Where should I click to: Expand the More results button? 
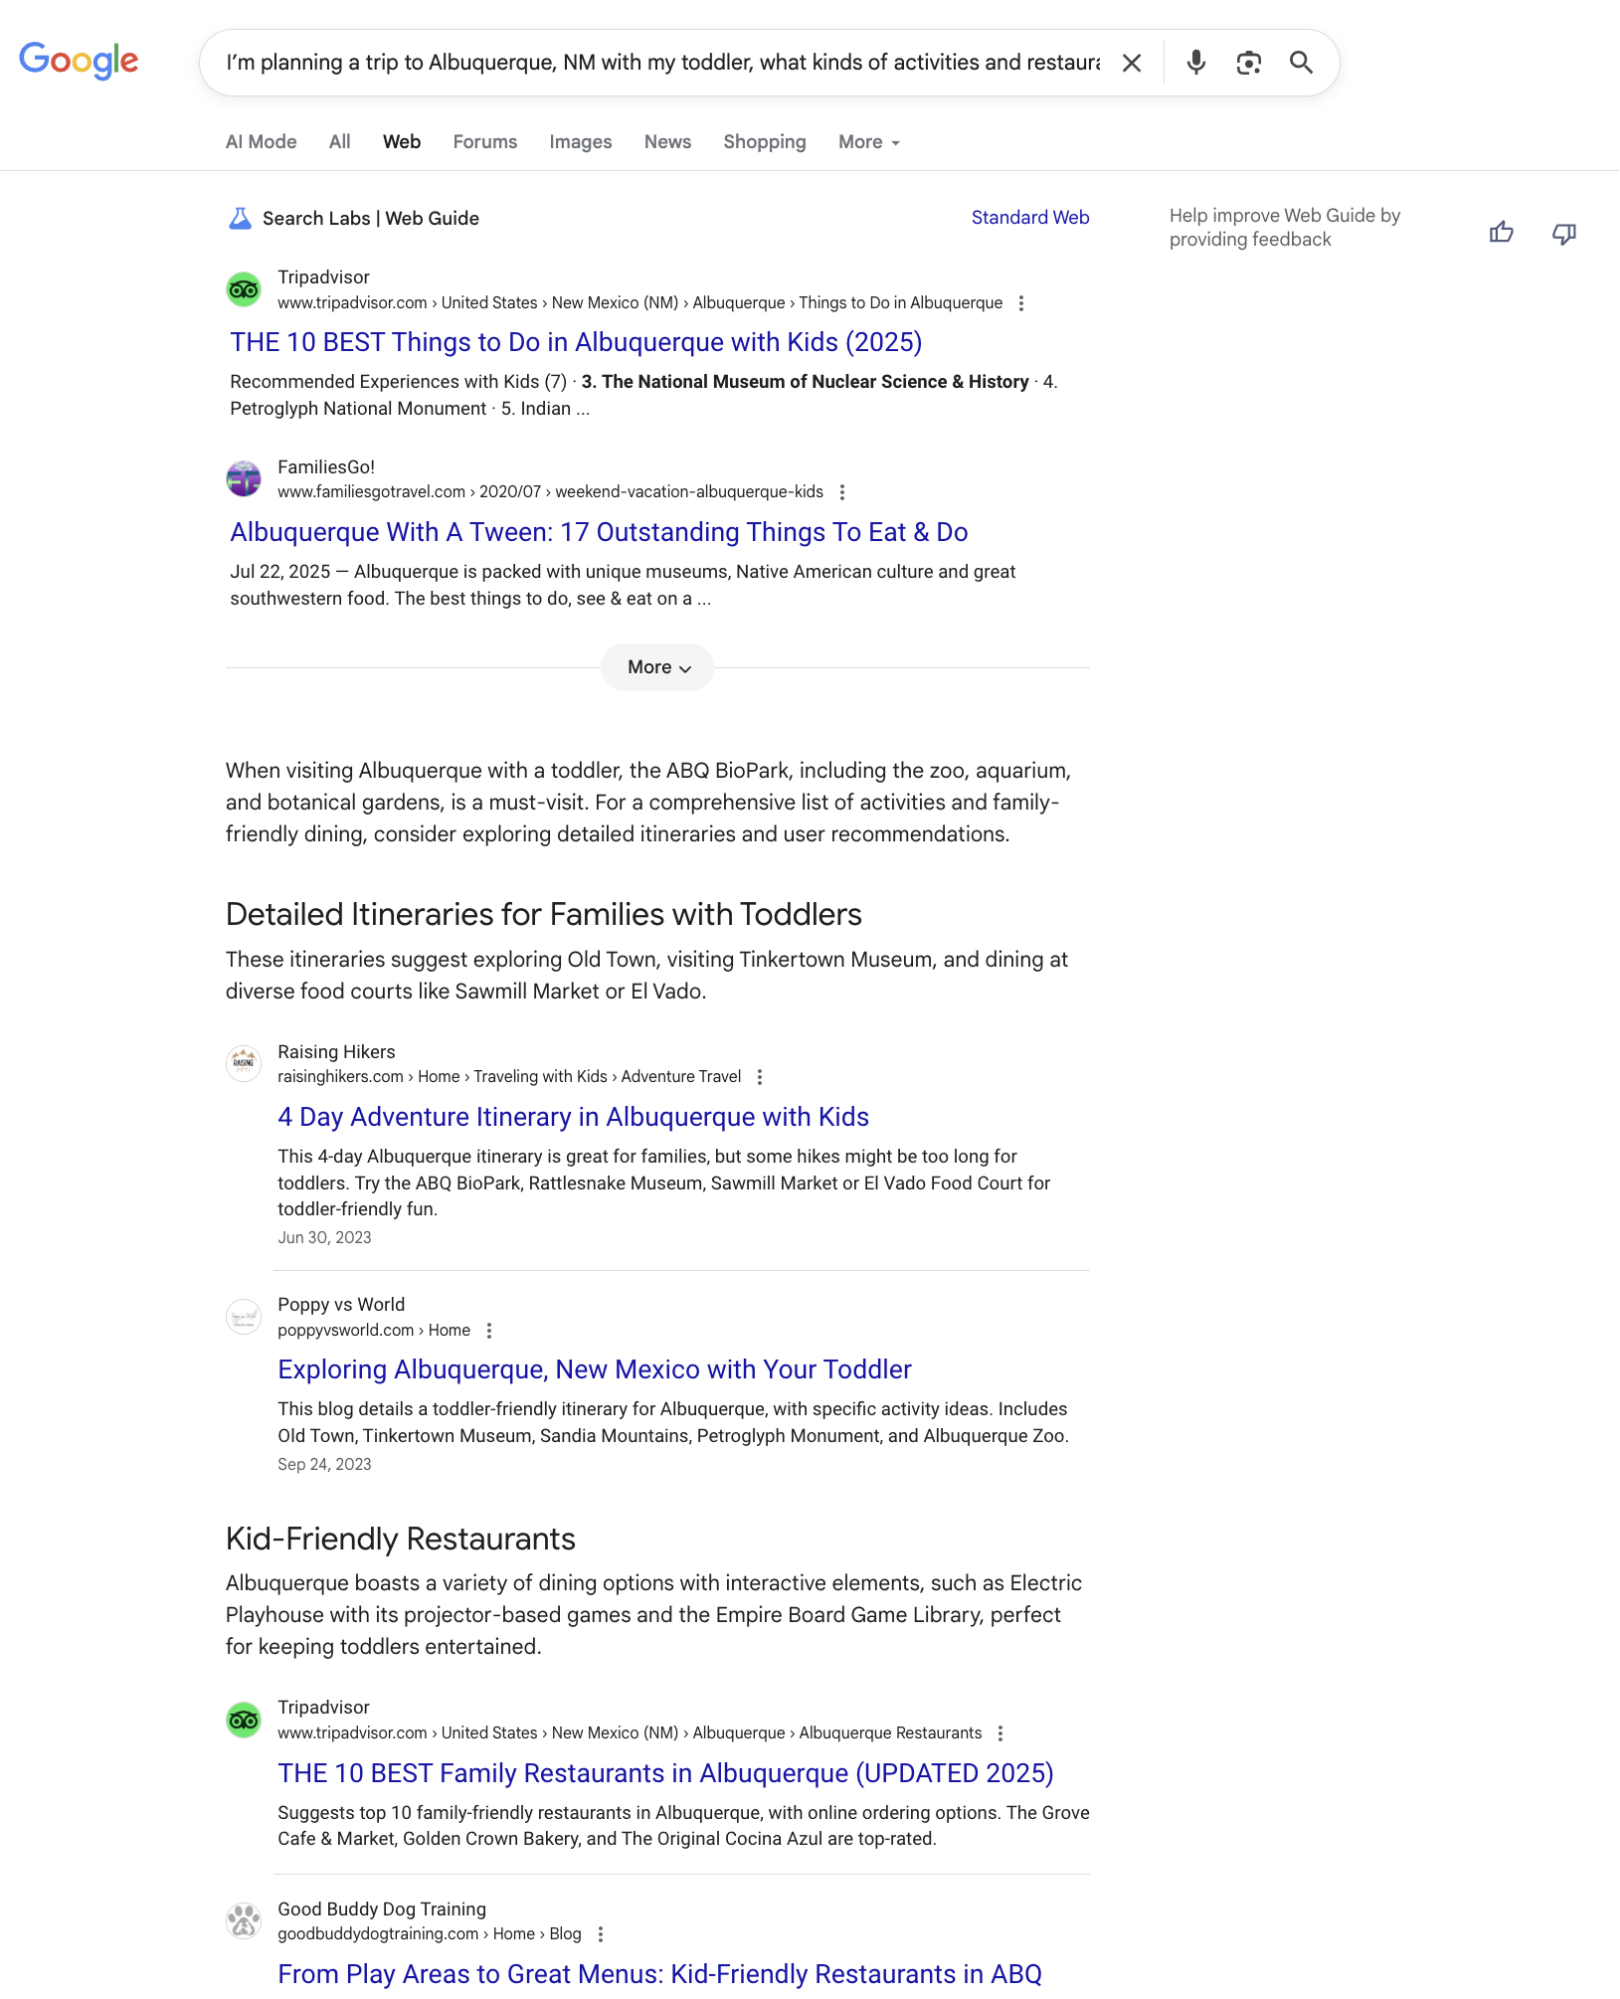pyautogui.click(x=658, y=668)
